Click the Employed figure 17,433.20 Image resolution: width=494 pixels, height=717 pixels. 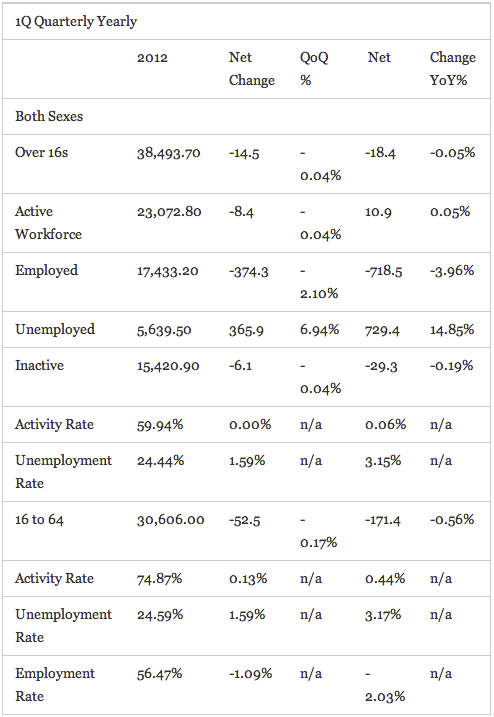tap(168, 271)
